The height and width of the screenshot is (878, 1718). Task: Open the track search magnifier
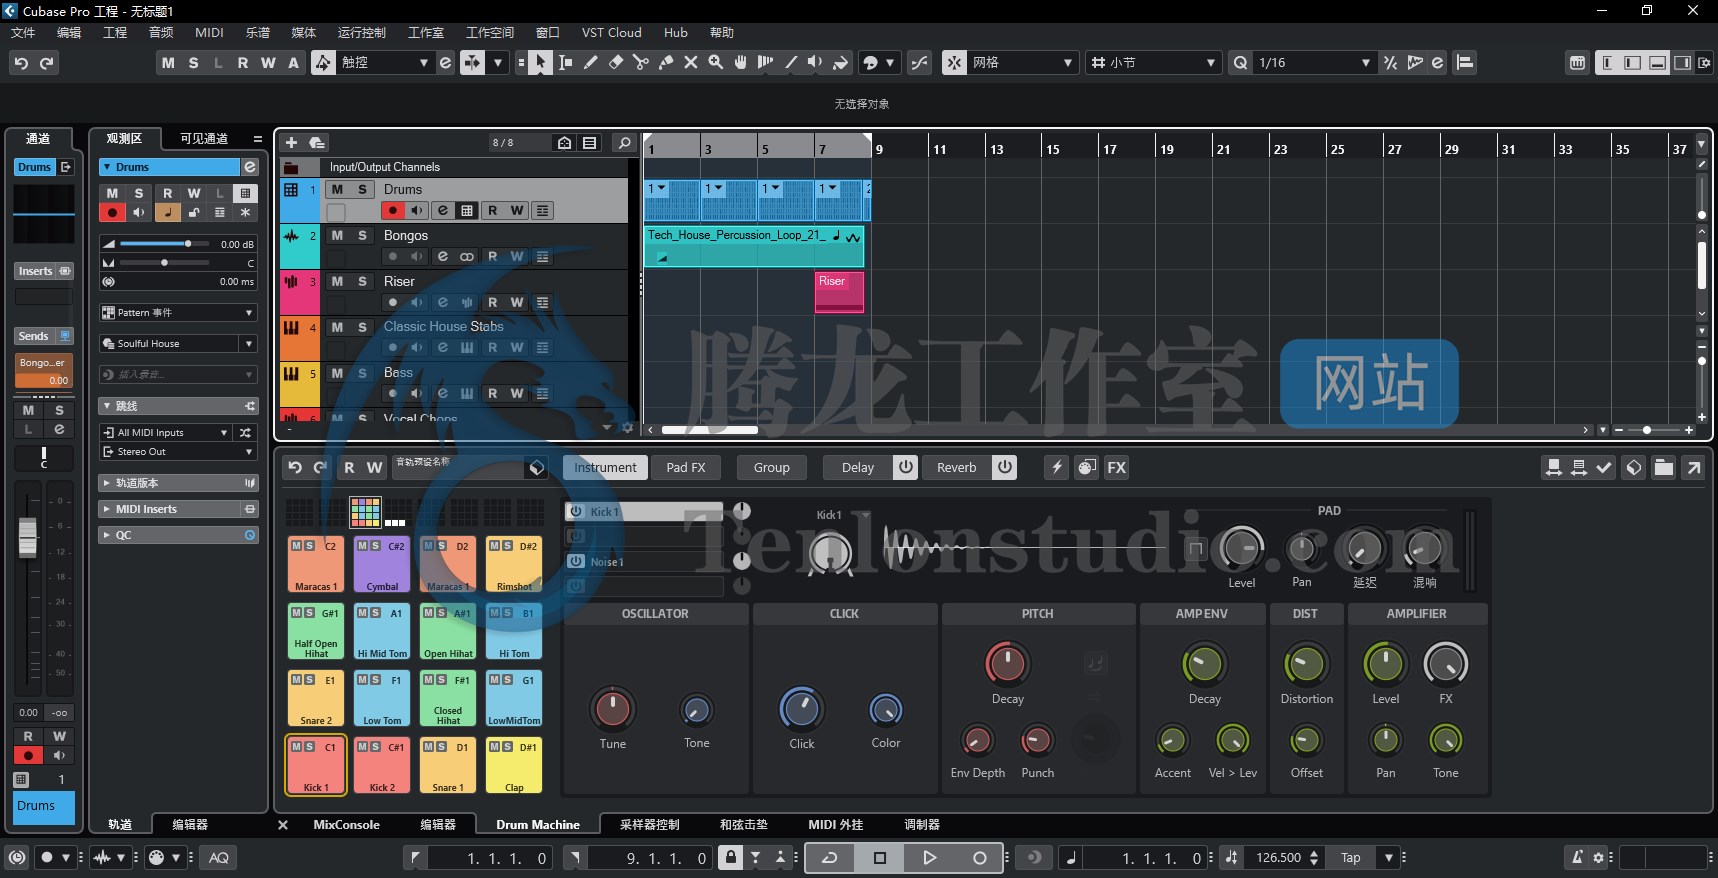(x=625, y=143)
